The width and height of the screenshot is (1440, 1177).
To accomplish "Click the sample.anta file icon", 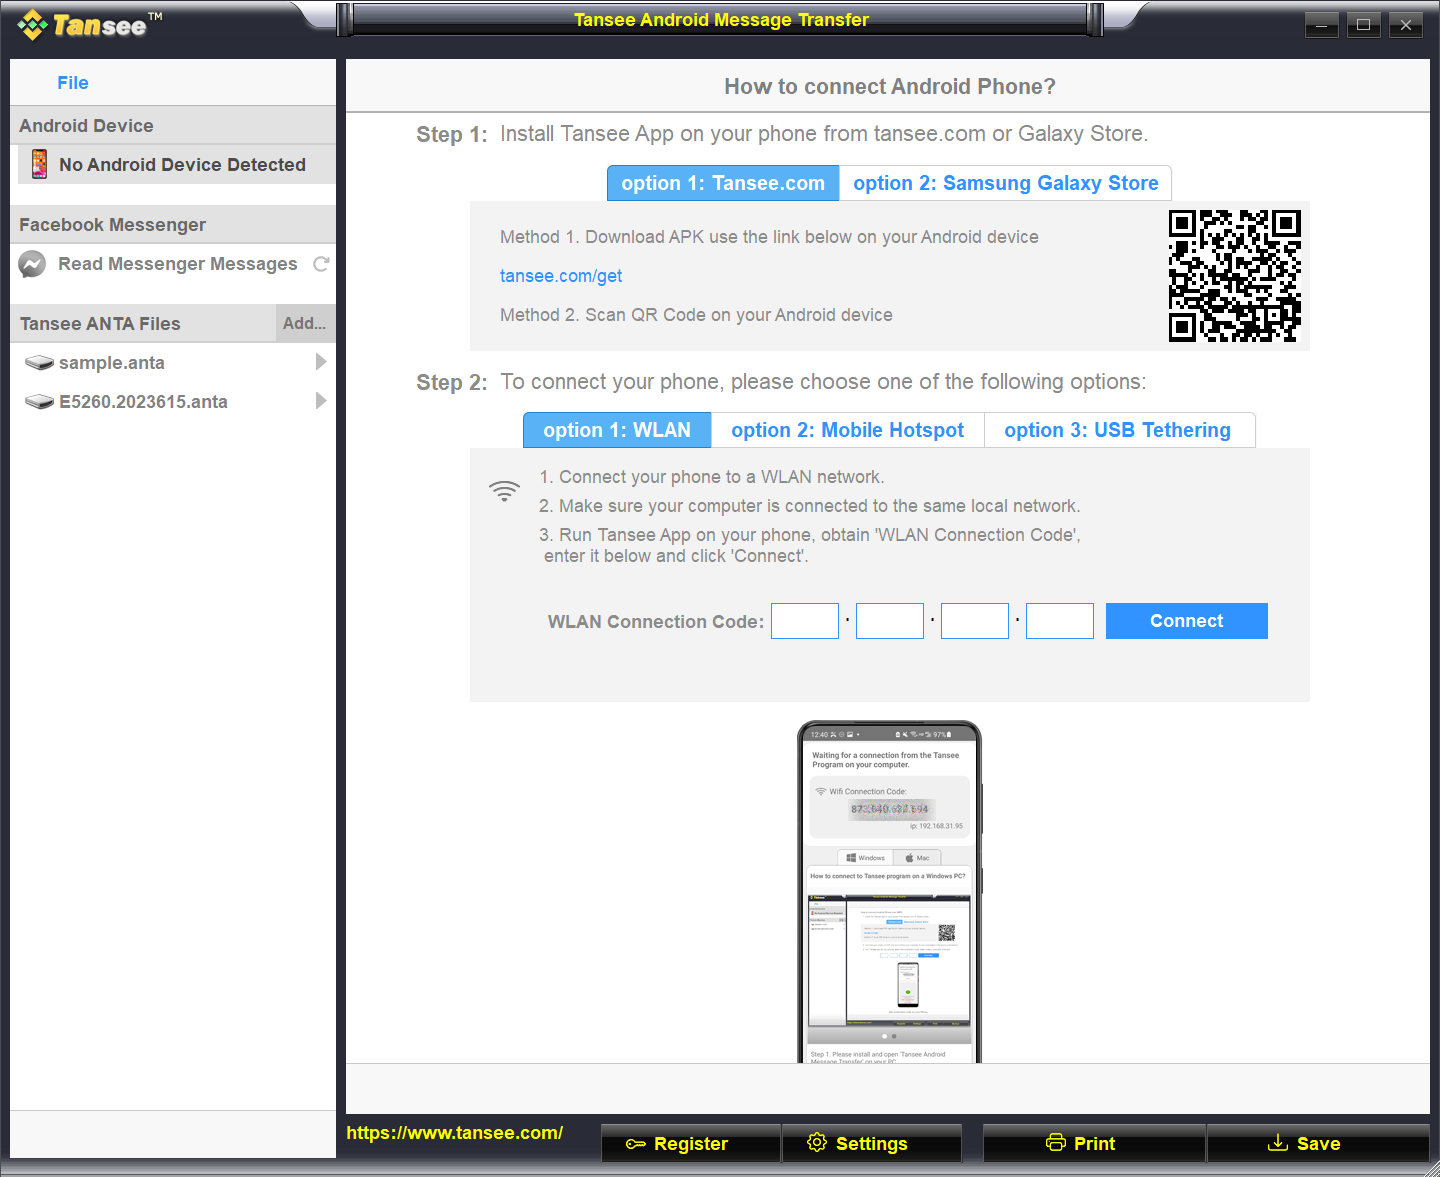I will pyautogui.click(x=39, y=363).
